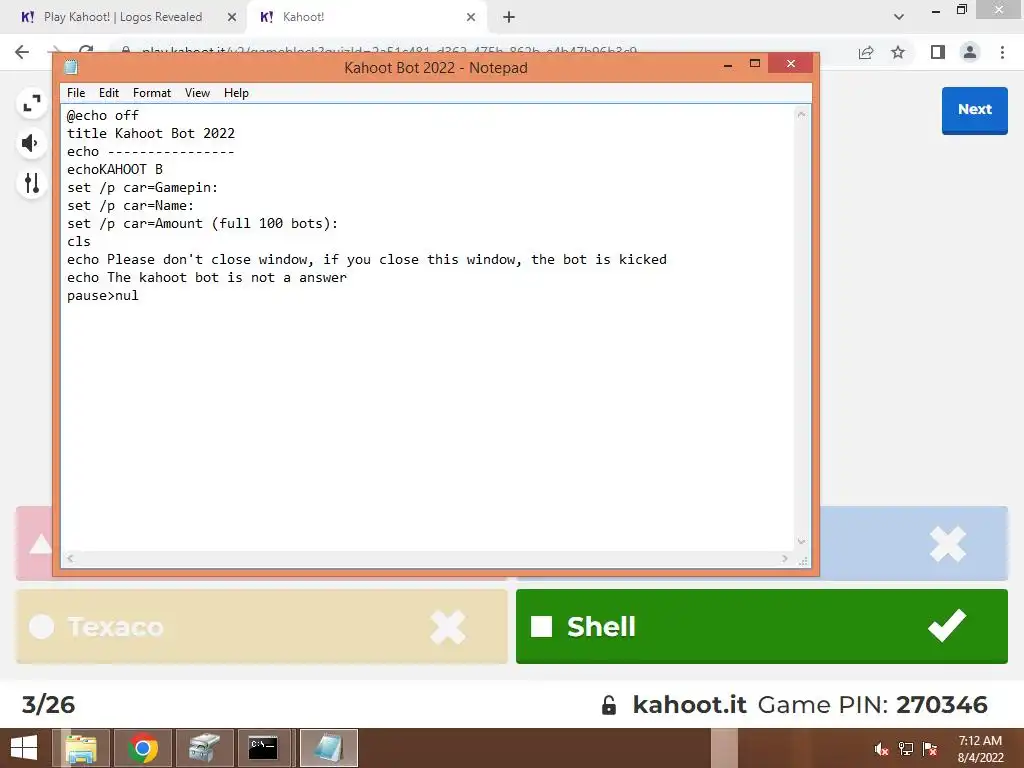Screen dimensions: 1024x768
Task: Toggle Kahoot fullscreen mode icon
Action: pos(31,103)
